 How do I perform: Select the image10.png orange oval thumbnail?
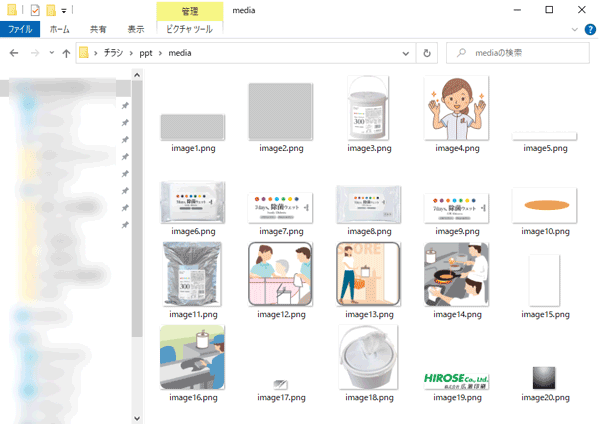(x=545, y=206)
